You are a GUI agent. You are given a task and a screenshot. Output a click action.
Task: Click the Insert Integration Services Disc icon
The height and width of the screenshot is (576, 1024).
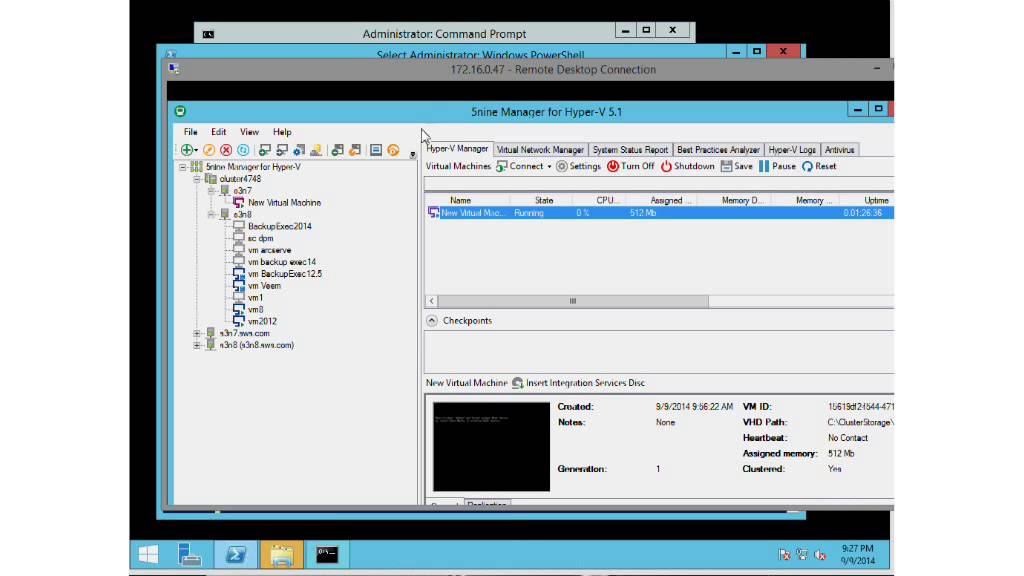coord(517,382)
